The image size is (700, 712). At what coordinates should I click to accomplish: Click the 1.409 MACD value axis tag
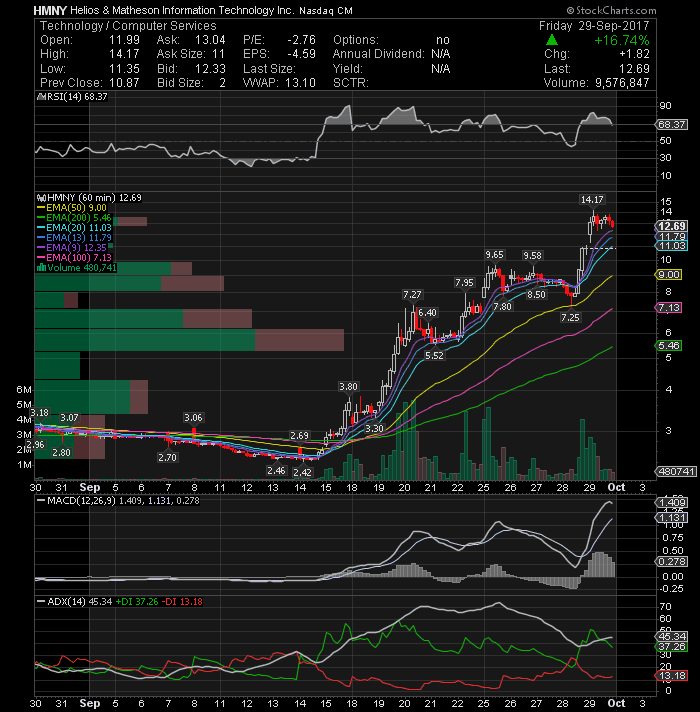point(671,503)
